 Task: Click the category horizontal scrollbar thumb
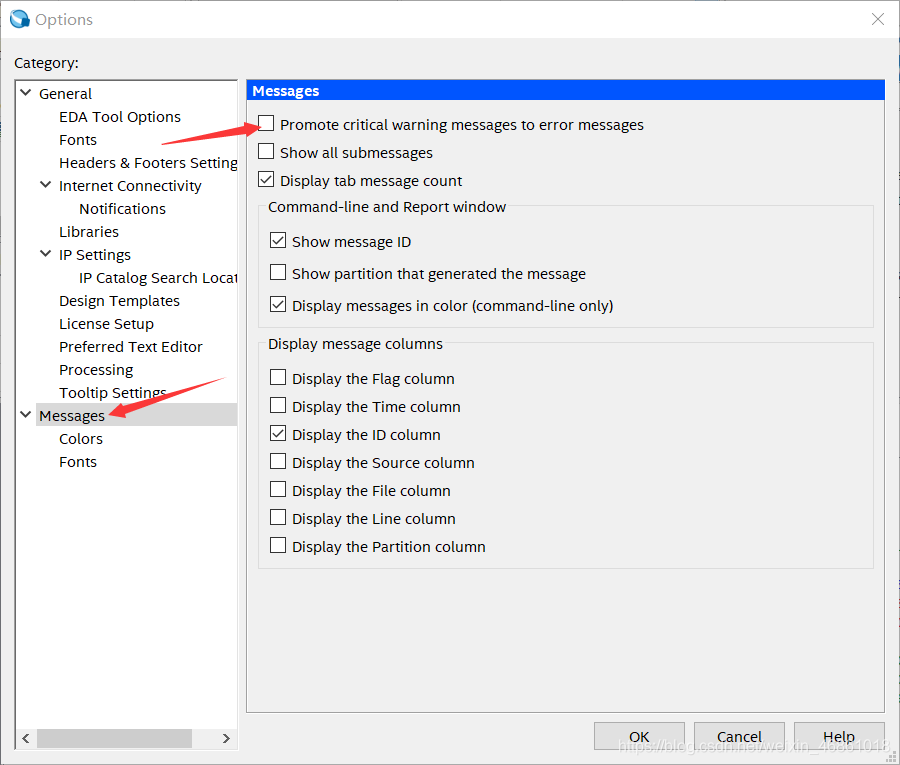click(114, 739)
